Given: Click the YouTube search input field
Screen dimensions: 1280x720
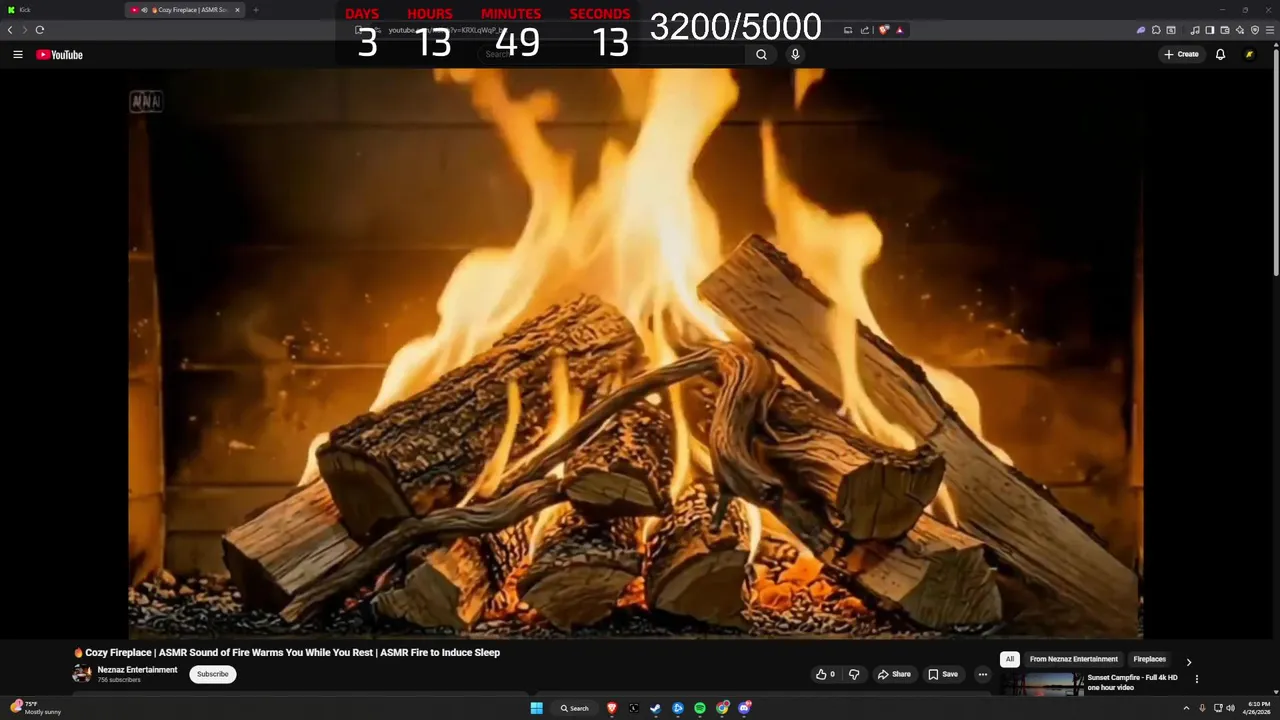Looking at the screenshot, I should pos(612,55).
